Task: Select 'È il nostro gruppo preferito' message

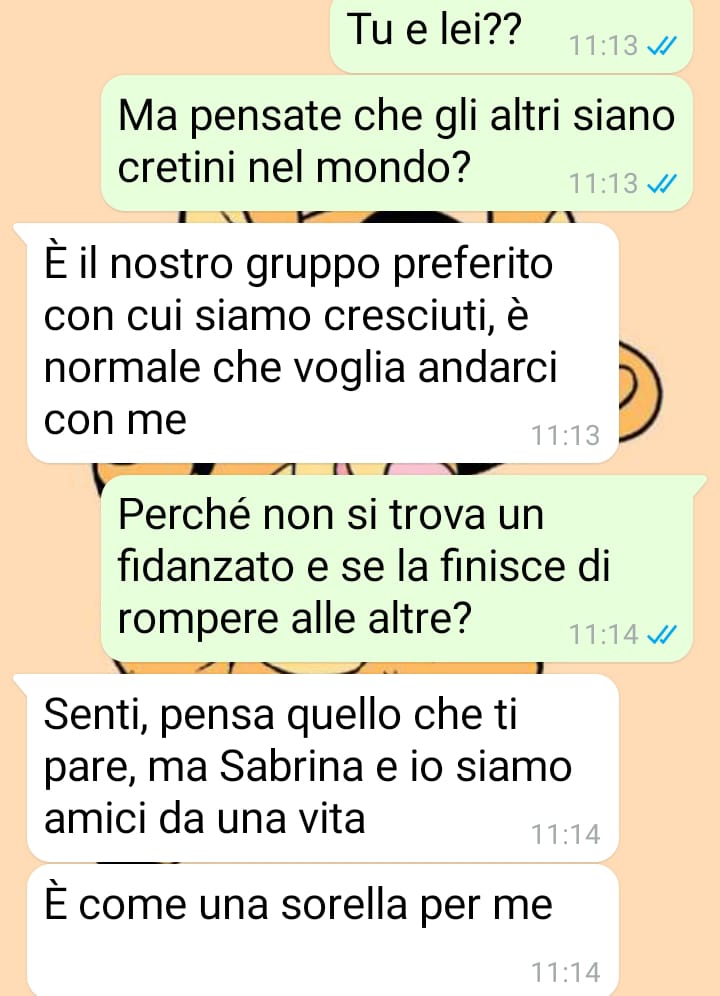Action: click(323, 342)
